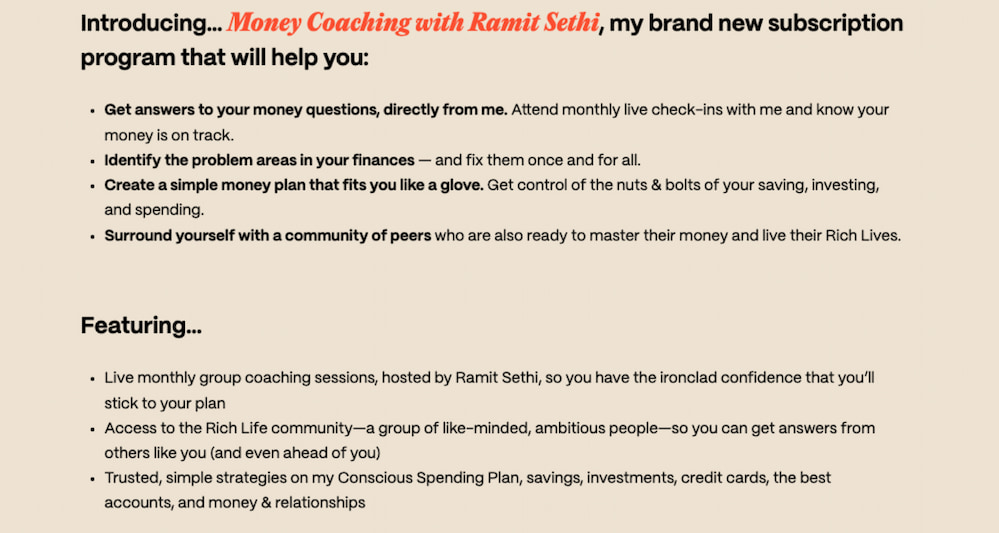999x533 pixels.
Task: Click the line 'accounts, and money & relationships'
Action: [234, 503]
